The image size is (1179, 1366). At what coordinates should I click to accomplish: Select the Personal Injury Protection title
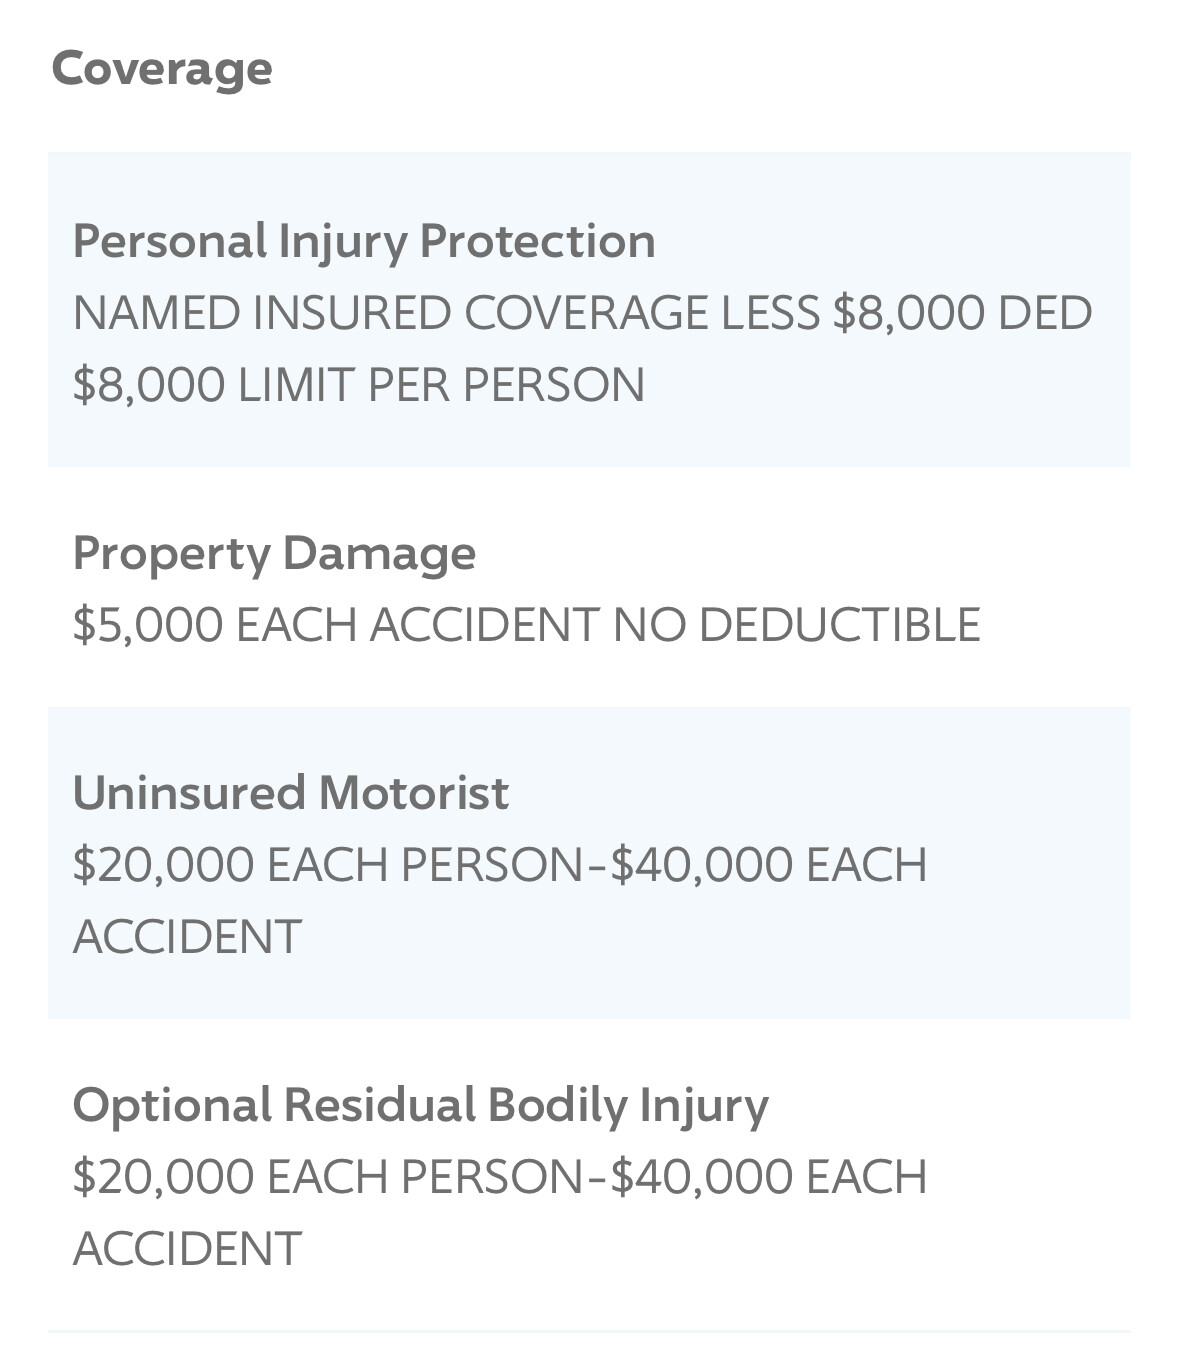(364, 241)
